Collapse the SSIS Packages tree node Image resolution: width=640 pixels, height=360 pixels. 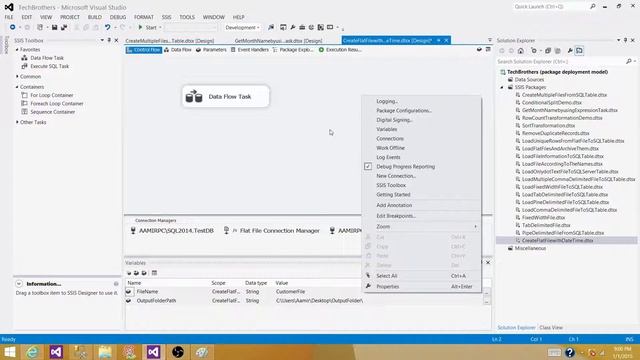[502, 87]
